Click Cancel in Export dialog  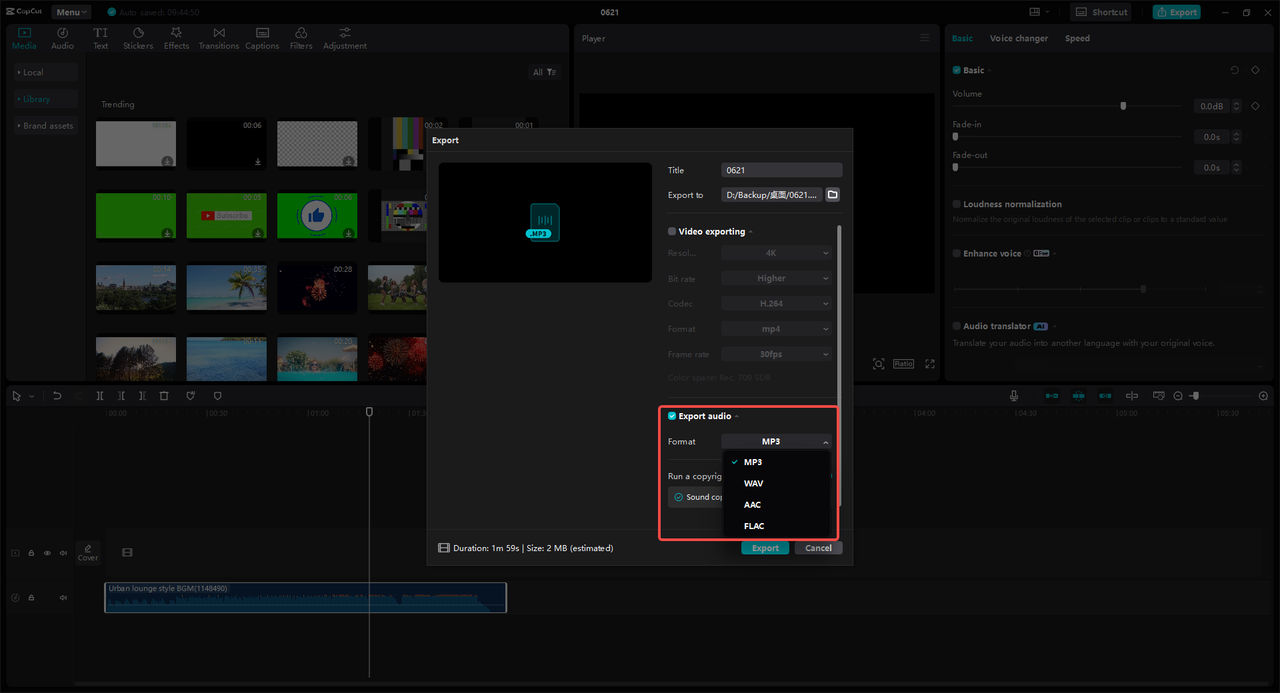(818, 548)
